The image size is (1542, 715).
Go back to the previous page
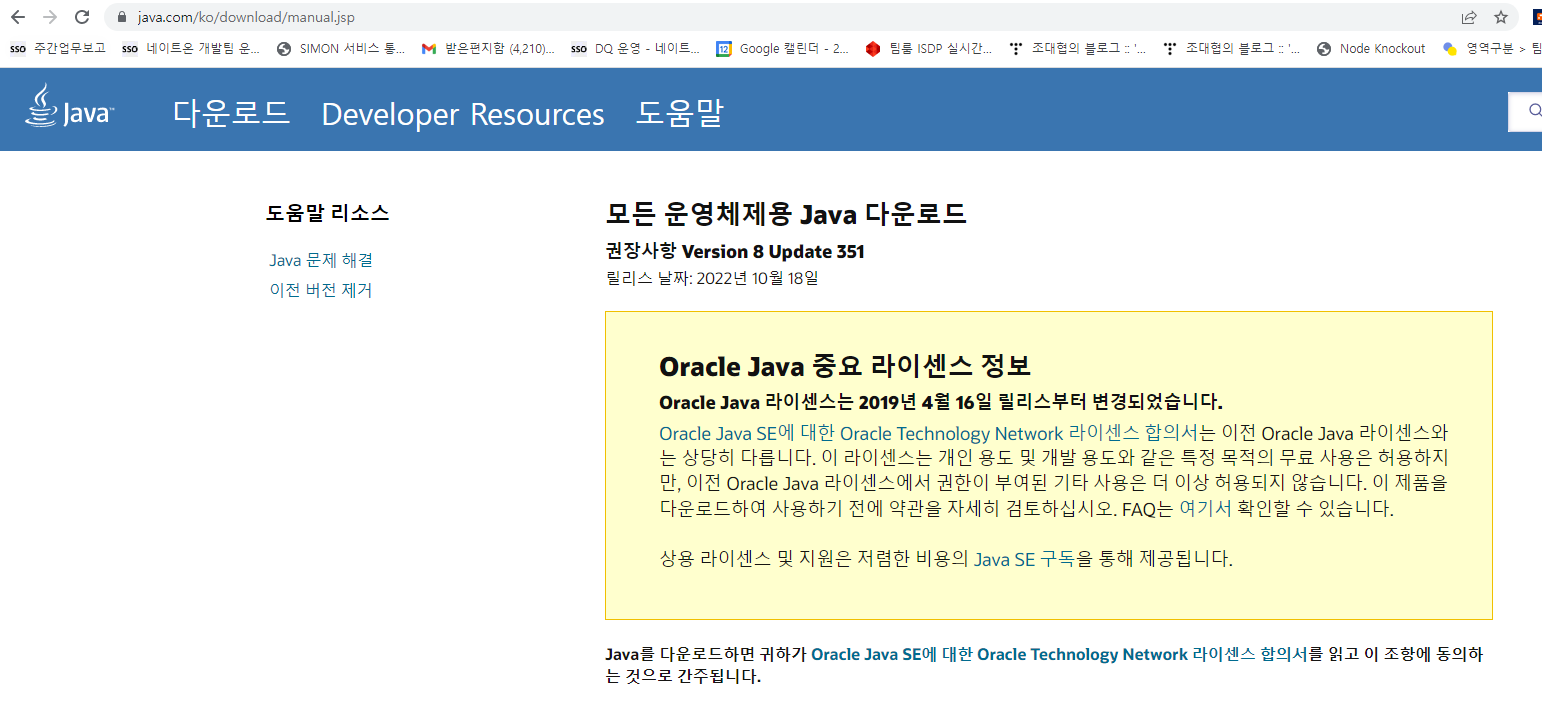18,17
